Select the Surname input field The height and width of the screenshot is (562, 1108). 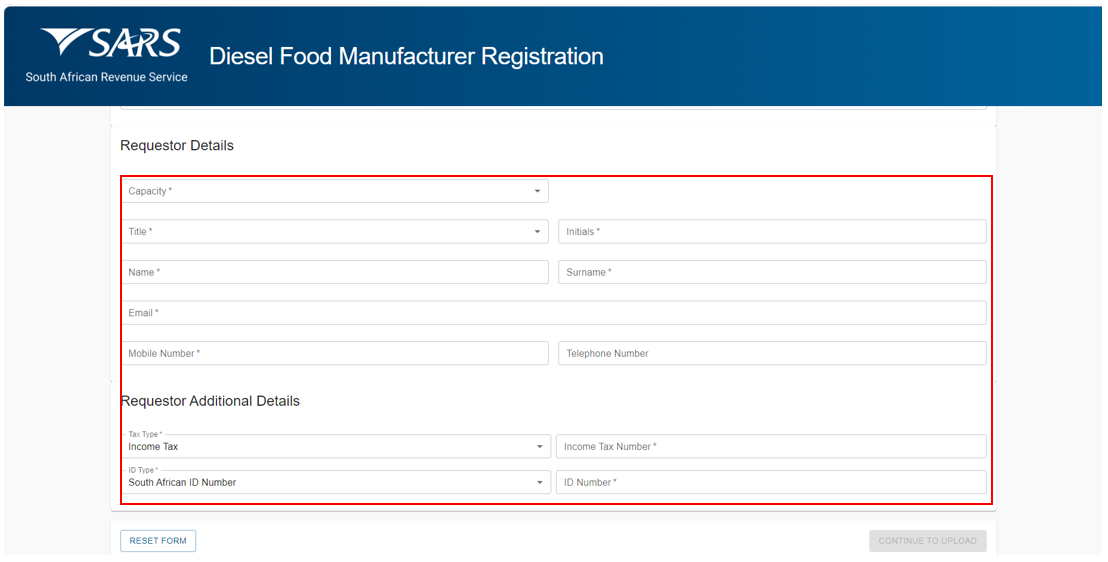(x=772, y=272)
